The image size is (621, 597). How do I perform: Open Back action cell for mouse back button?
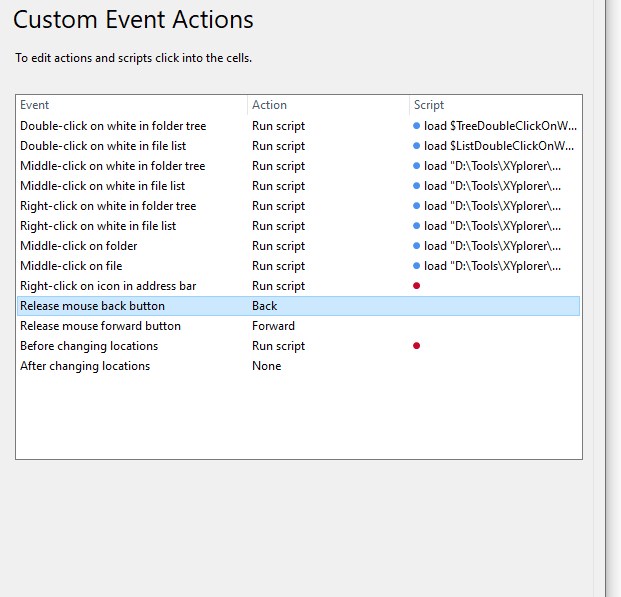point(265,306)
